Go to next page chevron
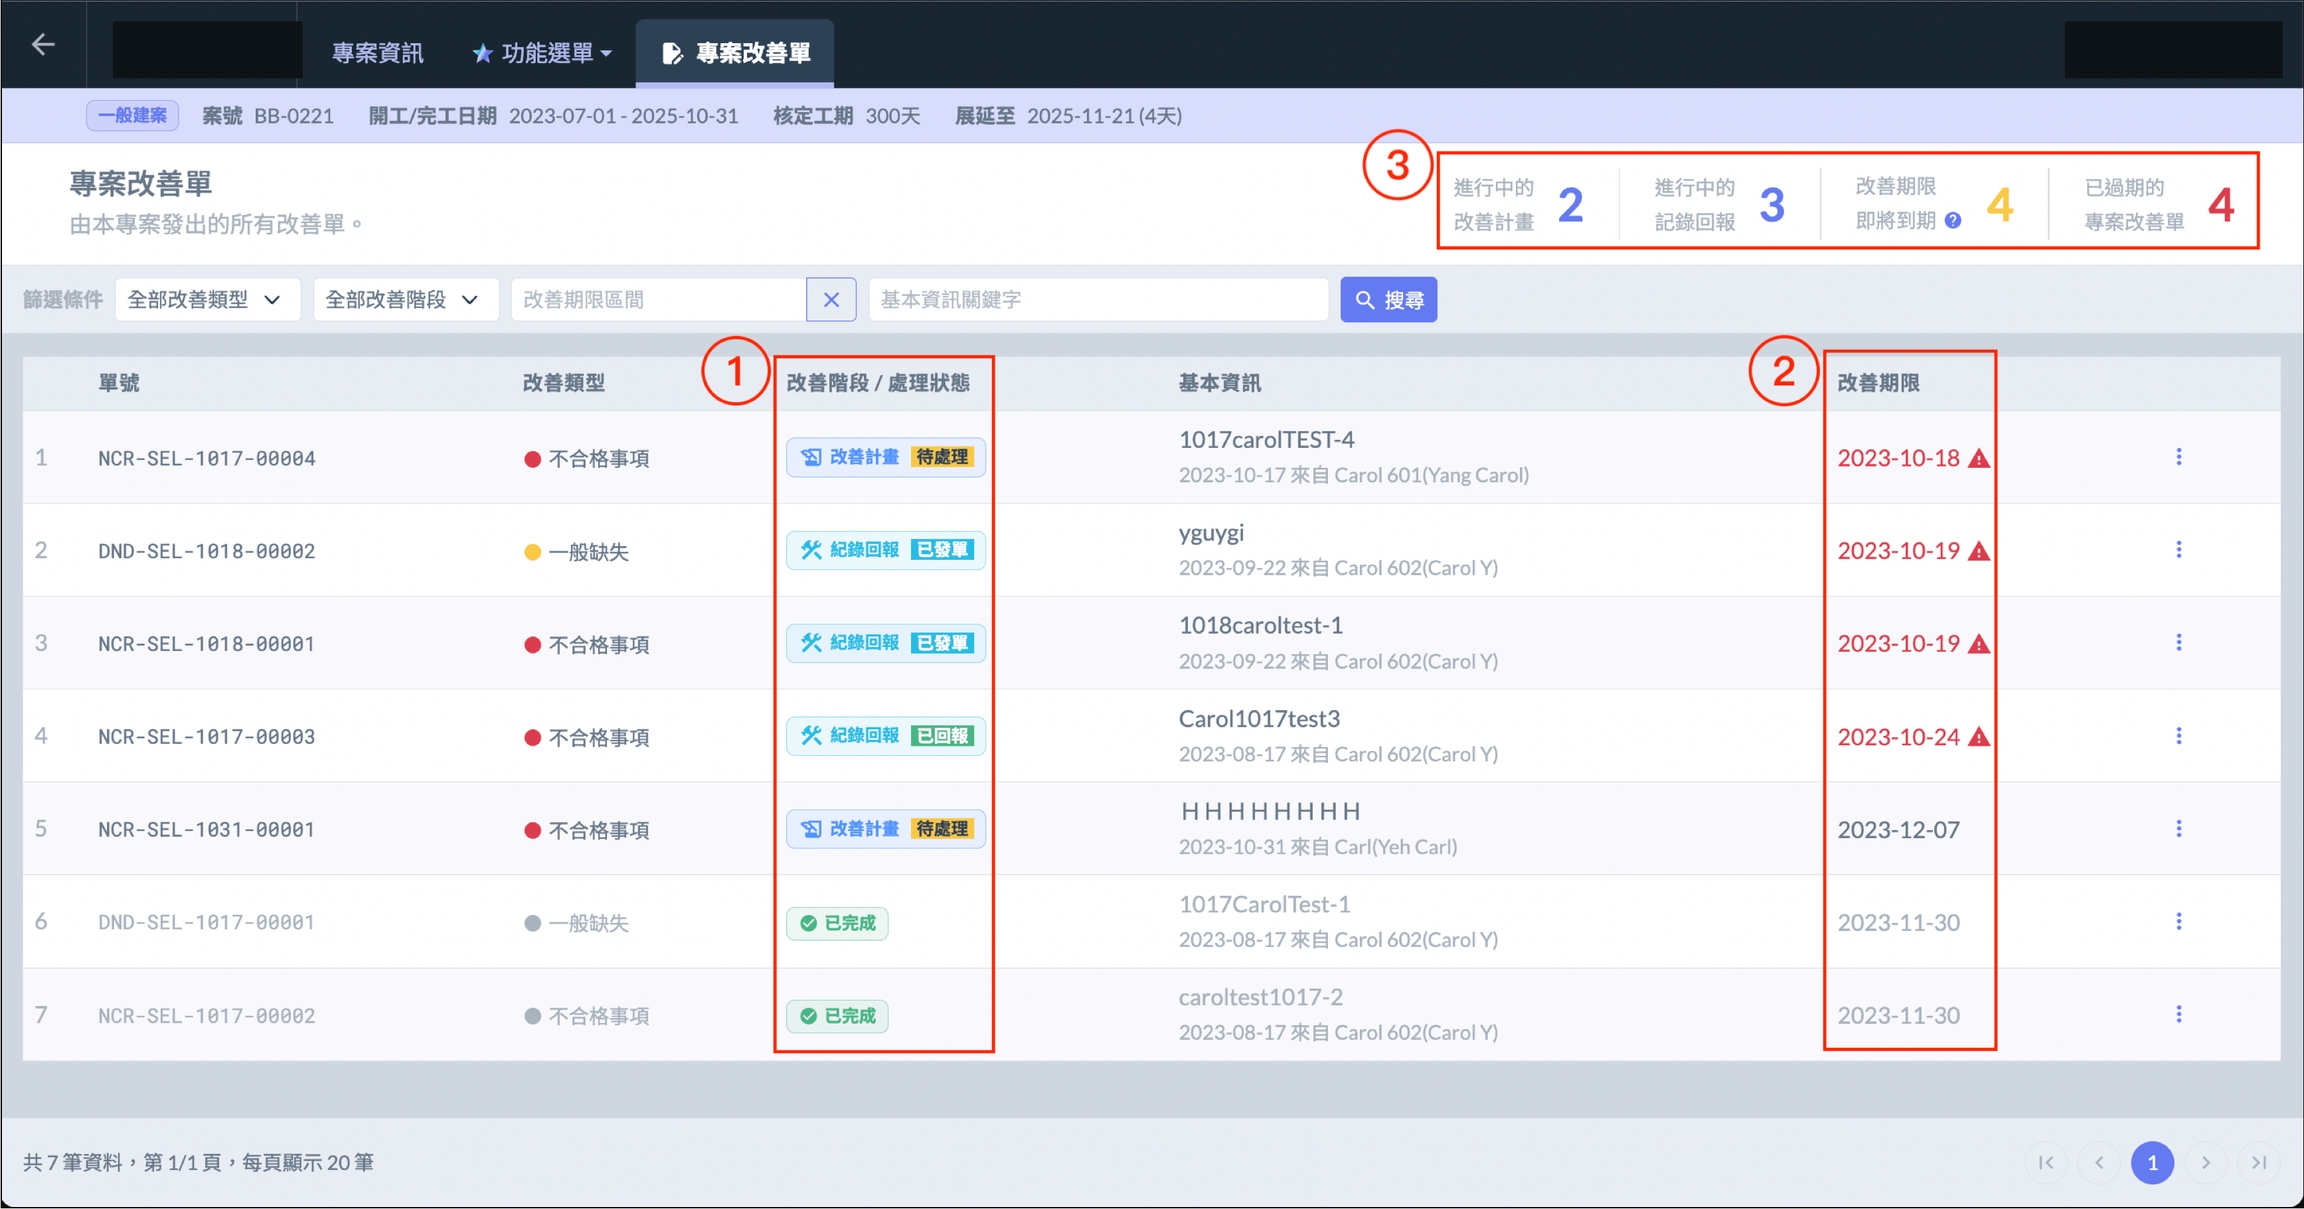This screenshot has width=2304, height=1209. point(2205,1163)
